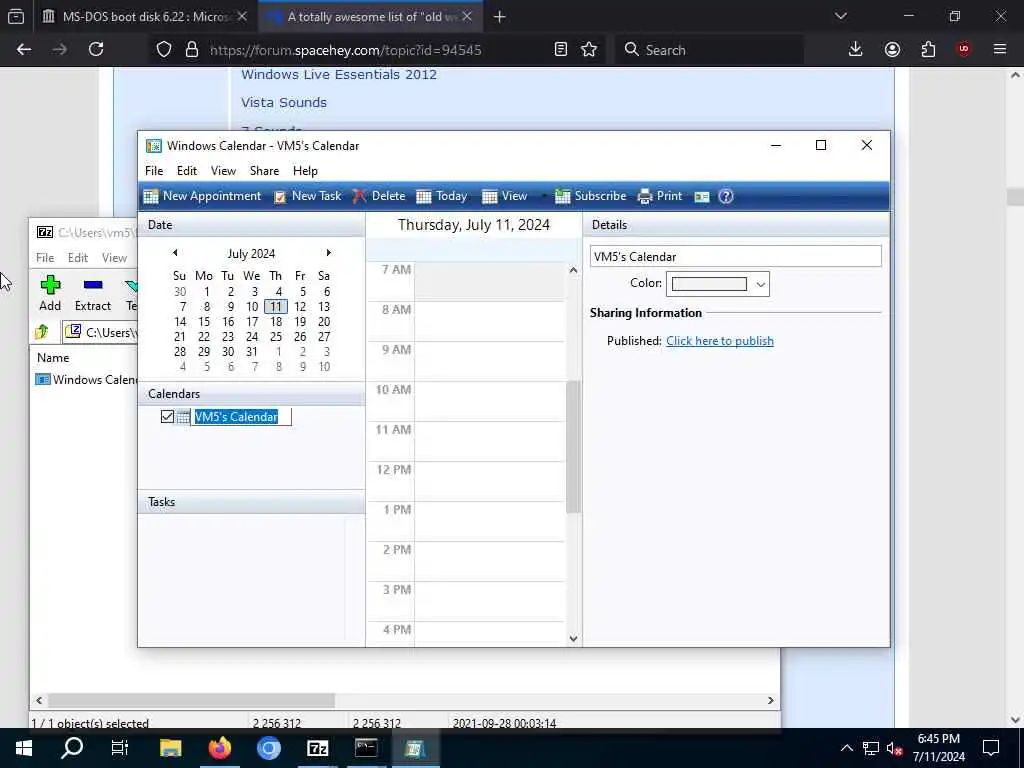Image resolution: width=1024 pixels, height=768 pixels.
Task: Open File Explorer from taskbar
Action: pos(170,748)
